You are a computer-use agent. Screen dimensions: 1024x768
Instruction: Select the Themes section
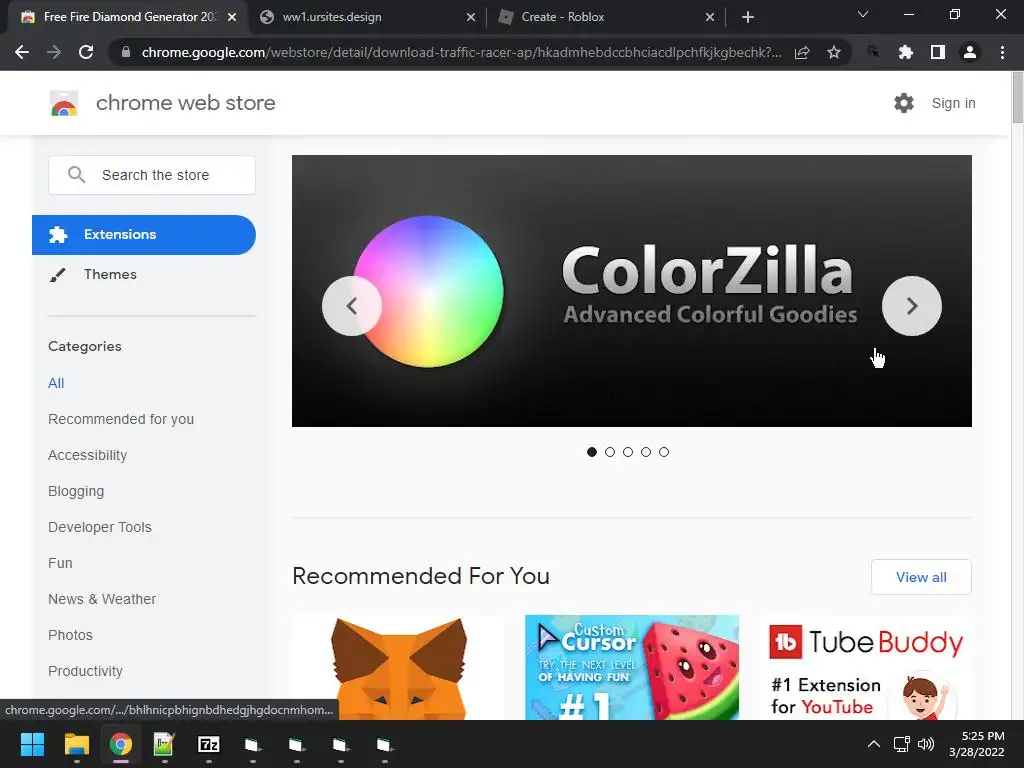pyautogui.click(x=110, y=274)
